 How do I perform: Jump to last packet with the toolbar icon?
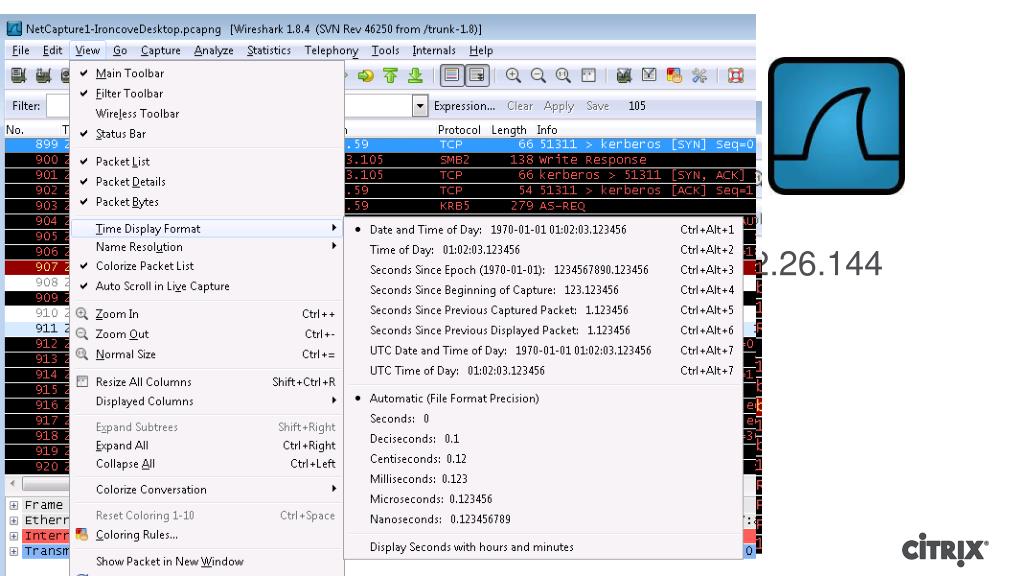pos(415,76)
